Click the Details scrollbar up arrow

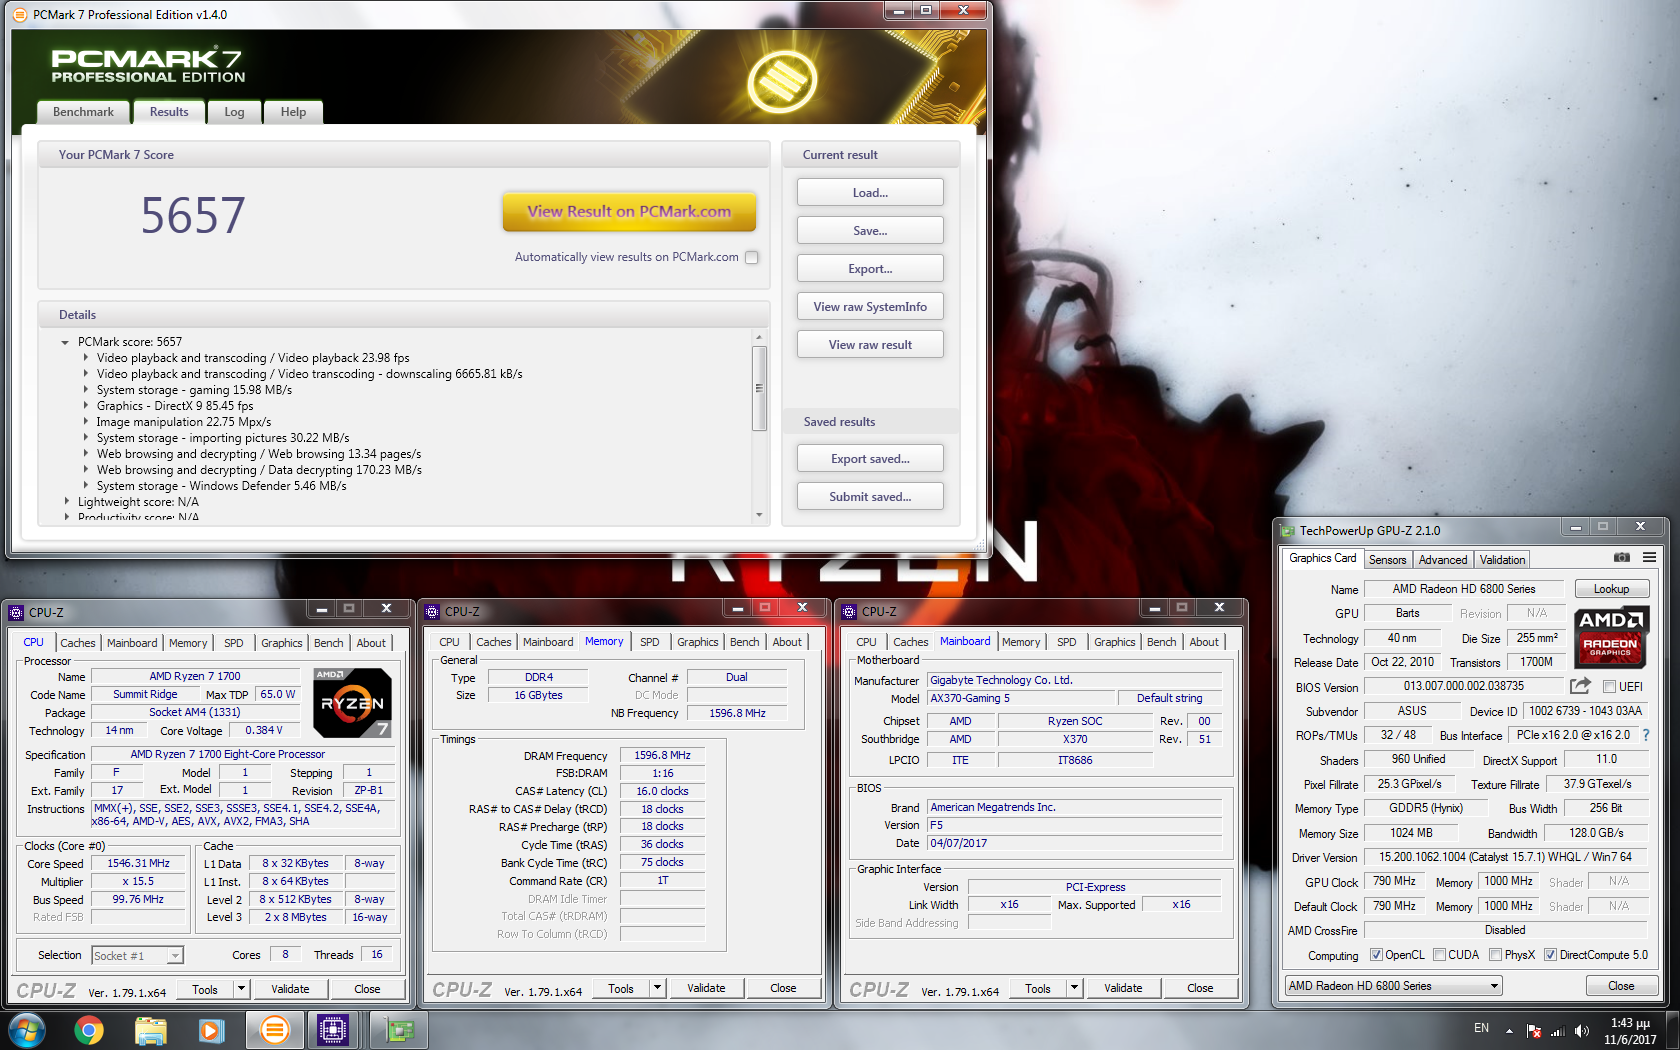759,337
